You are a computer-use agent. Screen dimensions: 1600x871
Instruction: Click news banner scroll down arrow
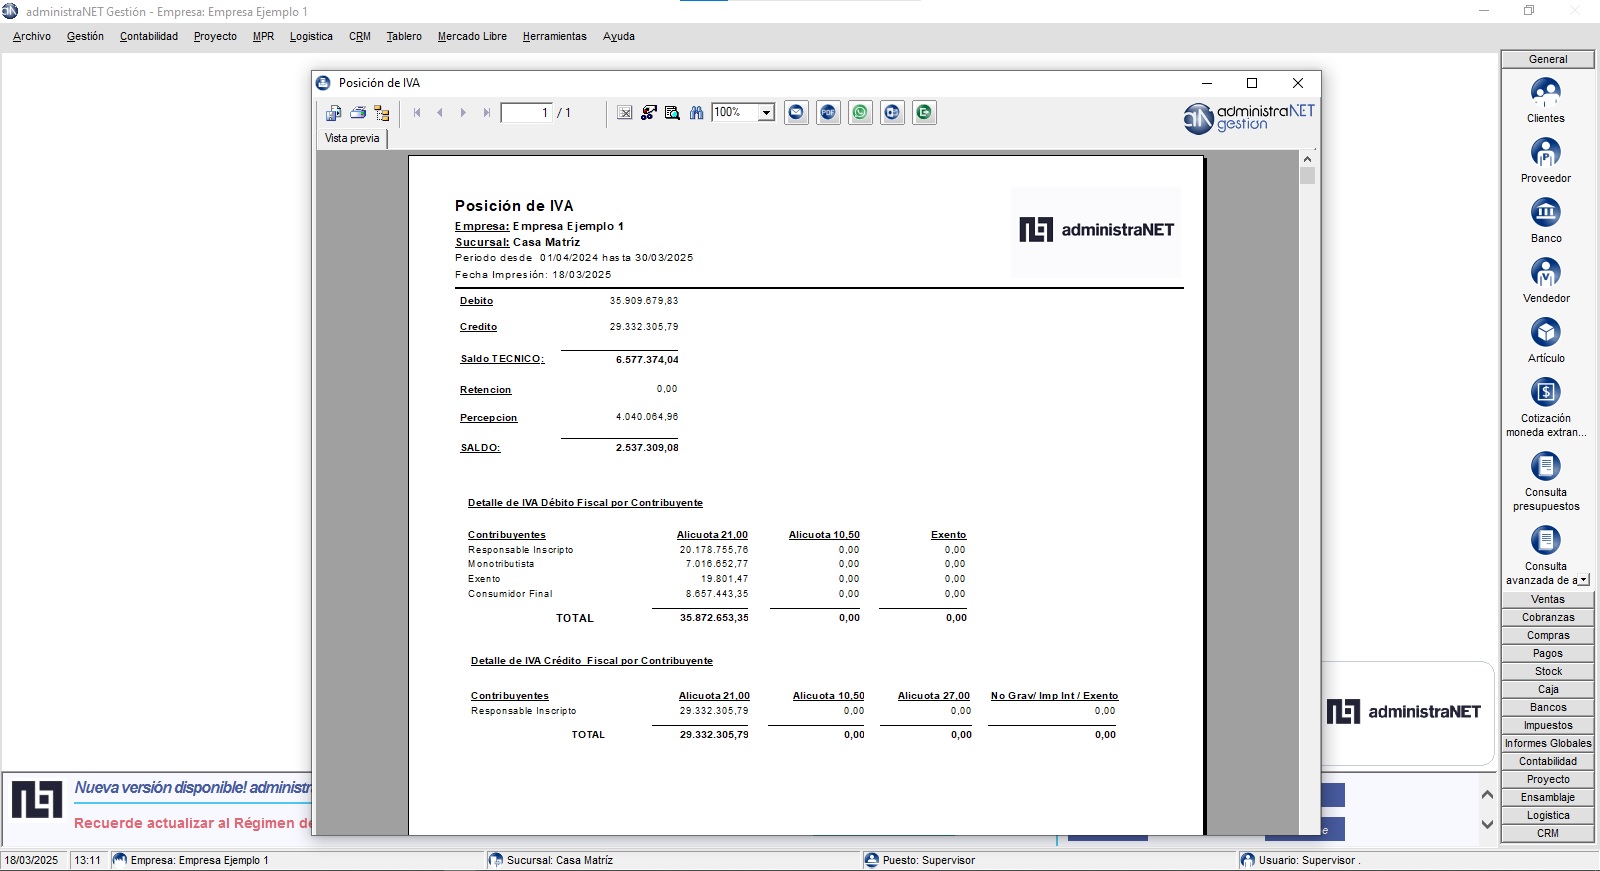point(1487,825)
